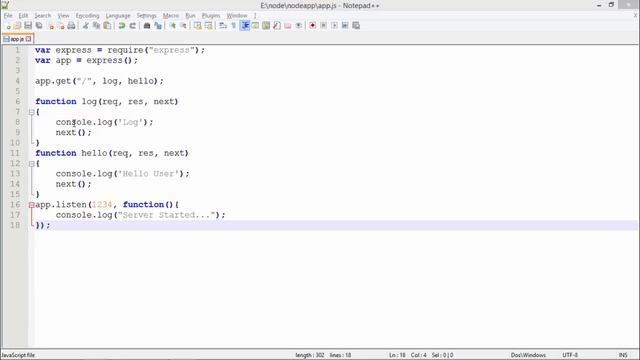
Task: Click the UTF-8 encoding status field
Action: click(x=570, y=355)
